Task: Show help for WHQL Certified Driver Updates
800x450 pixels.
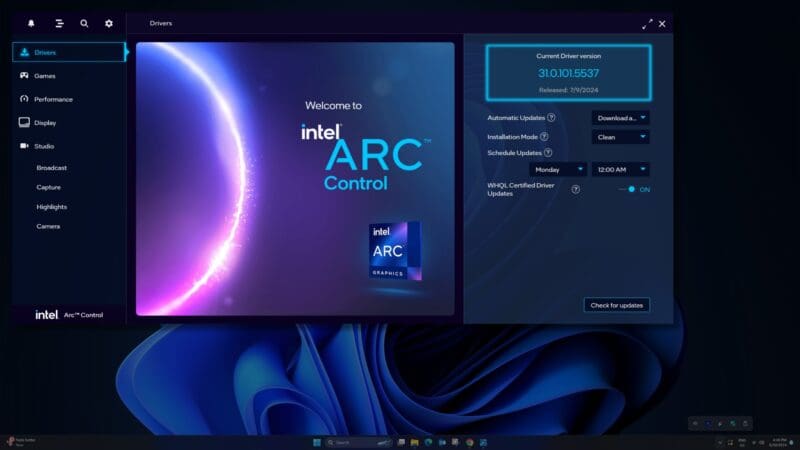Action: point(576,189)
